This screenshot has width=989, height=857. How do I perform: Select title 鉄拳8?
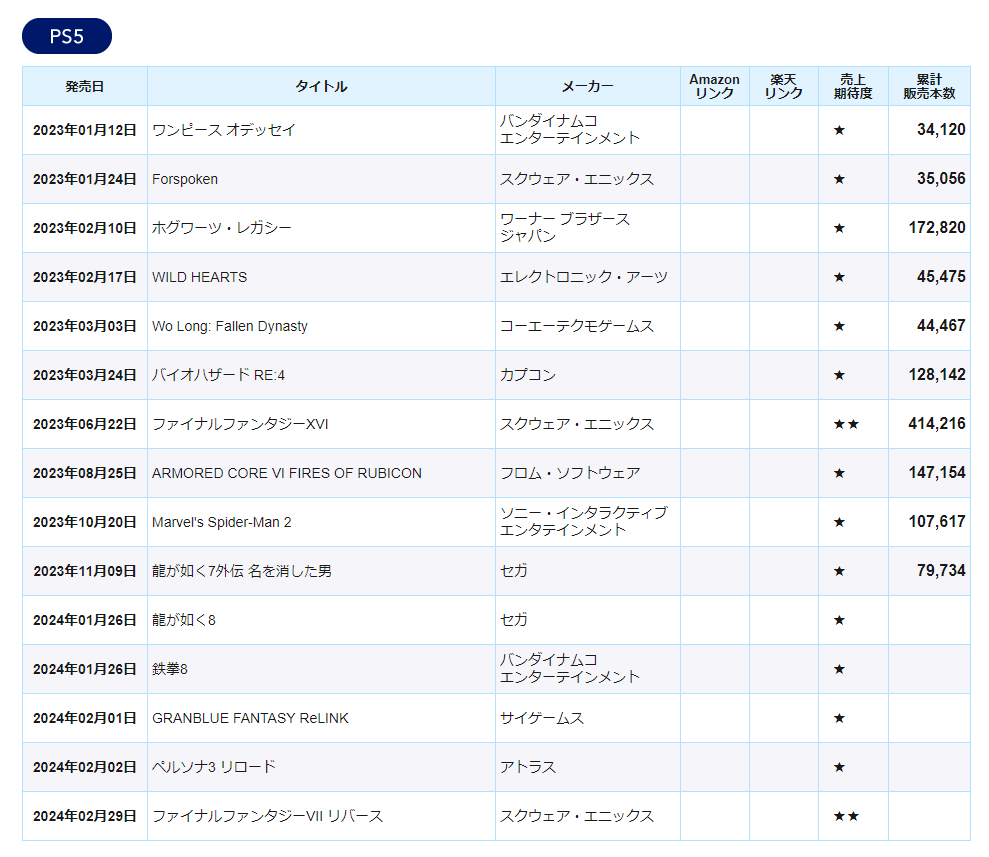(170, 669)
